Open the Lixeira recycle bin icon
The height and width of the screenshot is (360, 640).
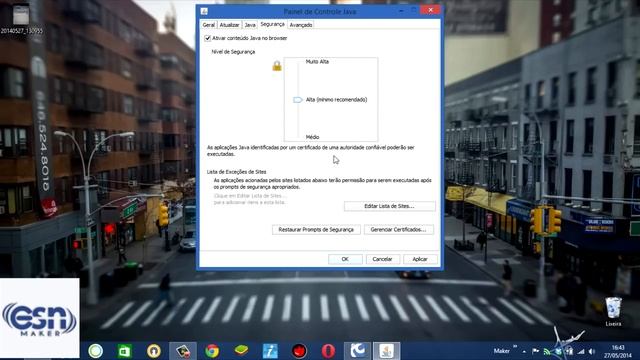(x=613, y=312)
